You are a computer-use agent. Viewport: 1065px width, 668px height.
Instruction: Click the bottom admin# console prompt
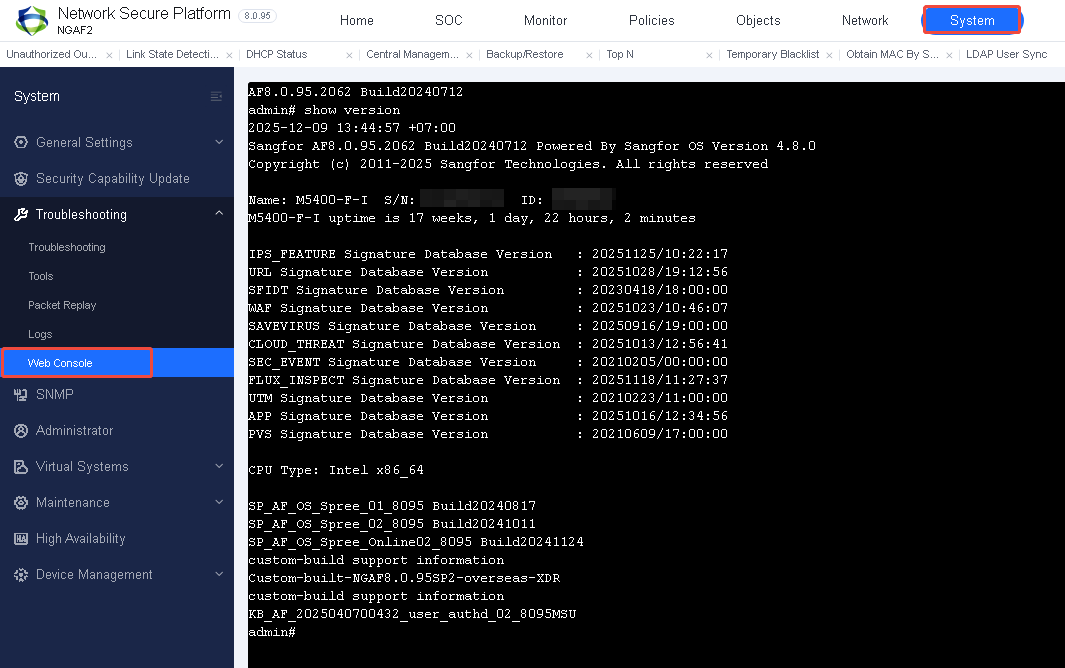coord(272,633)
